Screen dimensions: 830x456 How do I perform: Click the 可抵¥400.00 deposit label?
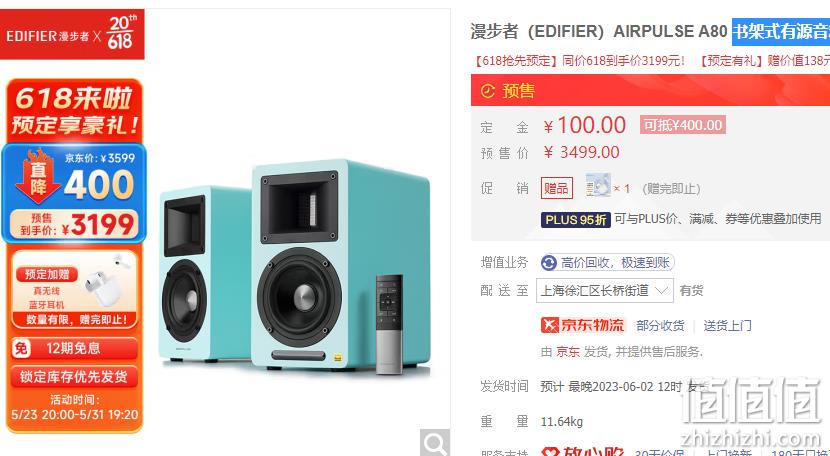click(x=682, y=125)
